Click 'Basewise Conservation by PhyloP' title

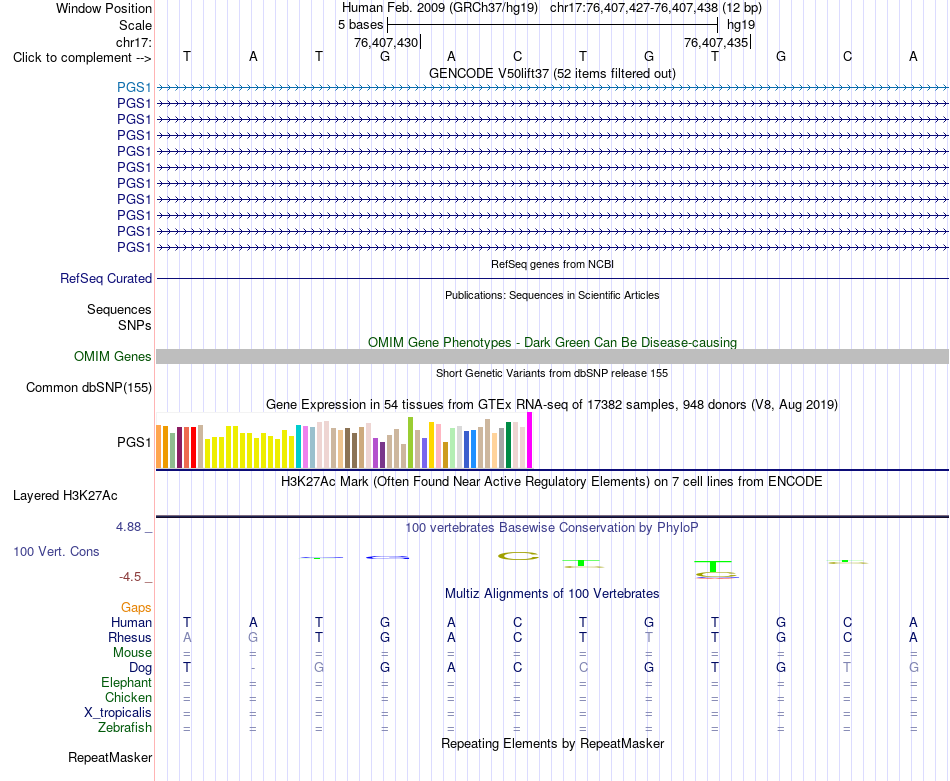click(552, 528)
